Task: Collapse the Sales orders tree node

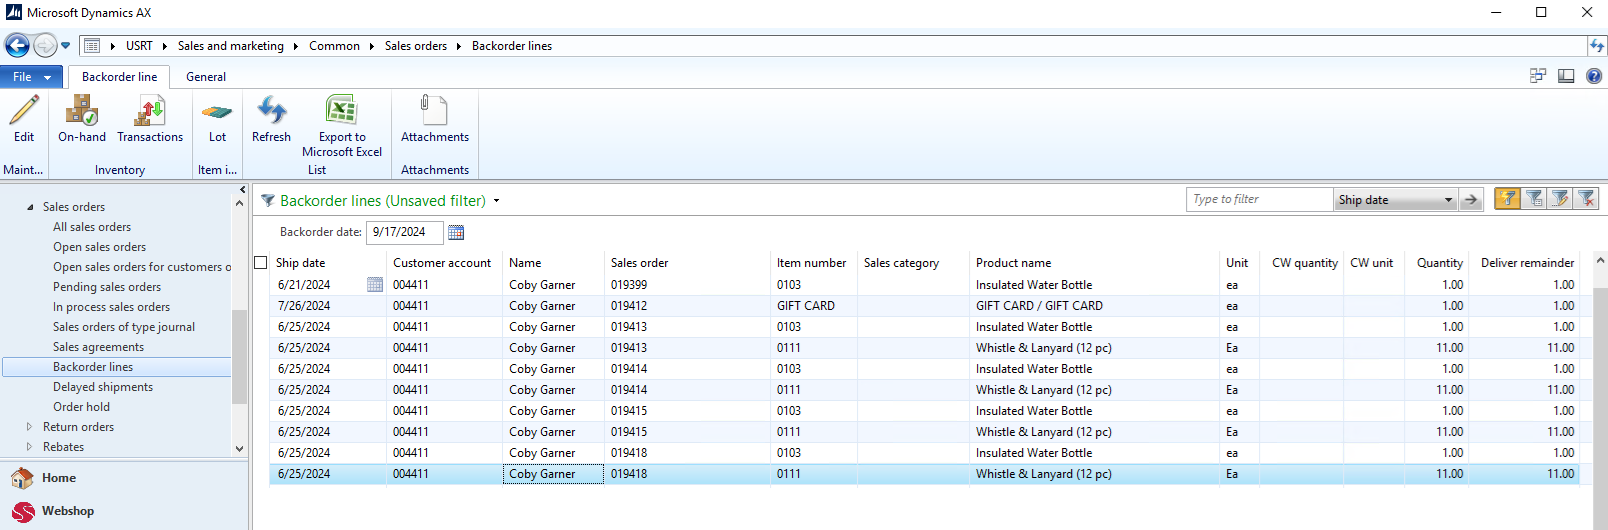Action: pos(30,207)
